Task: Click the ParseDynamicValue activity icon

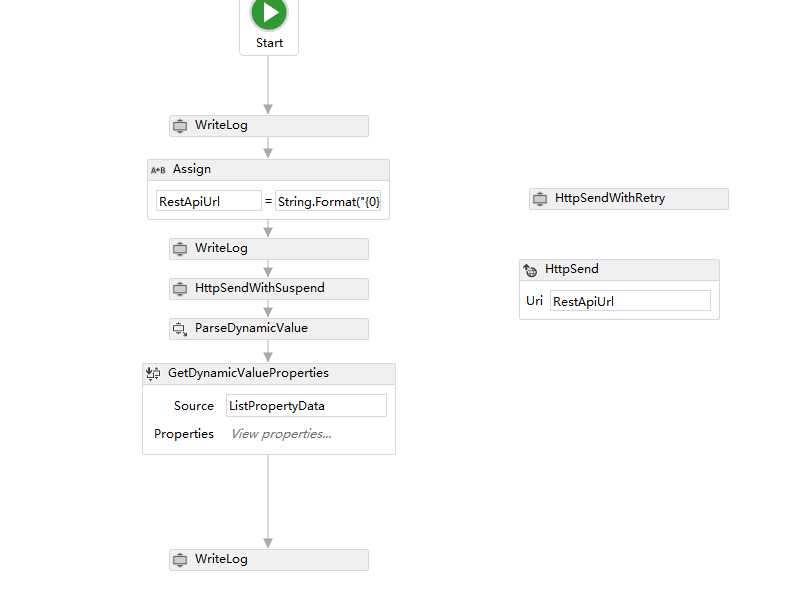Action: (180, 329)
